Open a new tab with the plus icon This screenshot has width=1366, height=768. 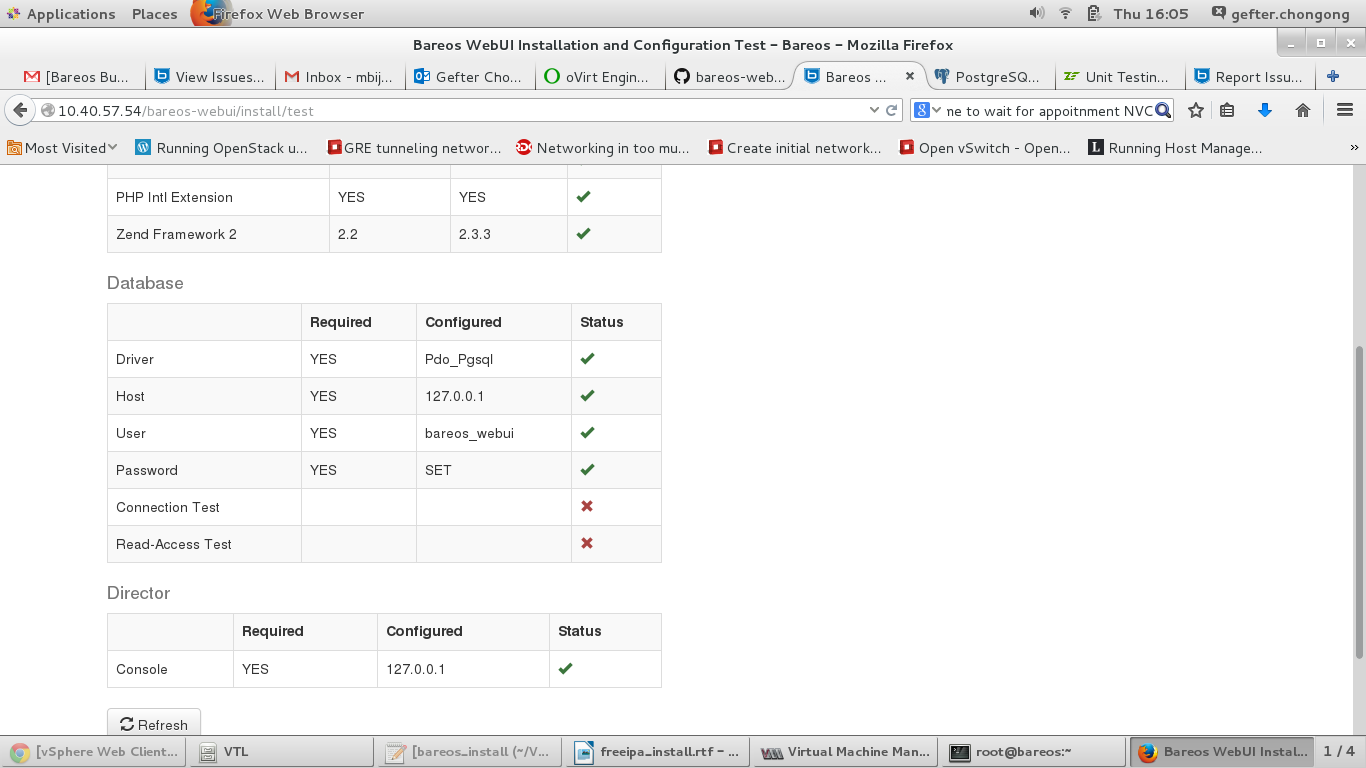tap(1332, 77)
